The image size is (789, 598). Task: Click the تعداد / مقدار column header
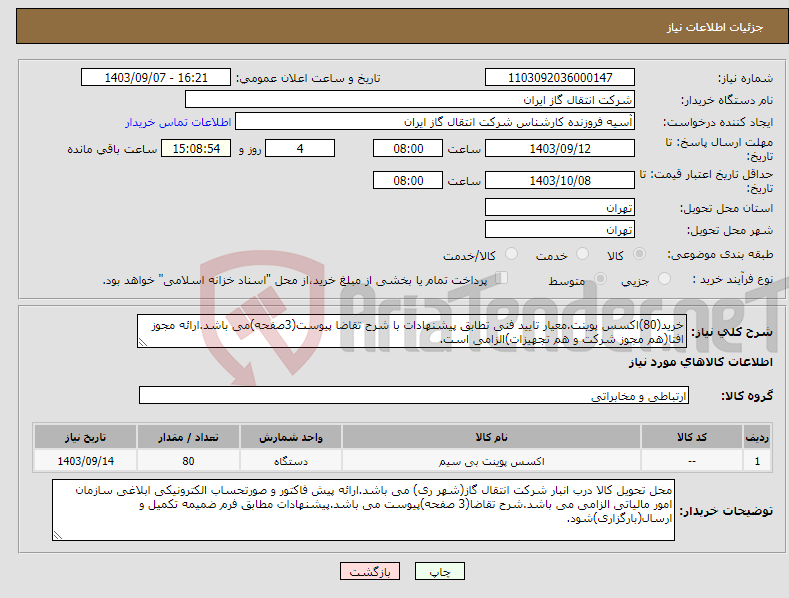(x=188, y=437)
